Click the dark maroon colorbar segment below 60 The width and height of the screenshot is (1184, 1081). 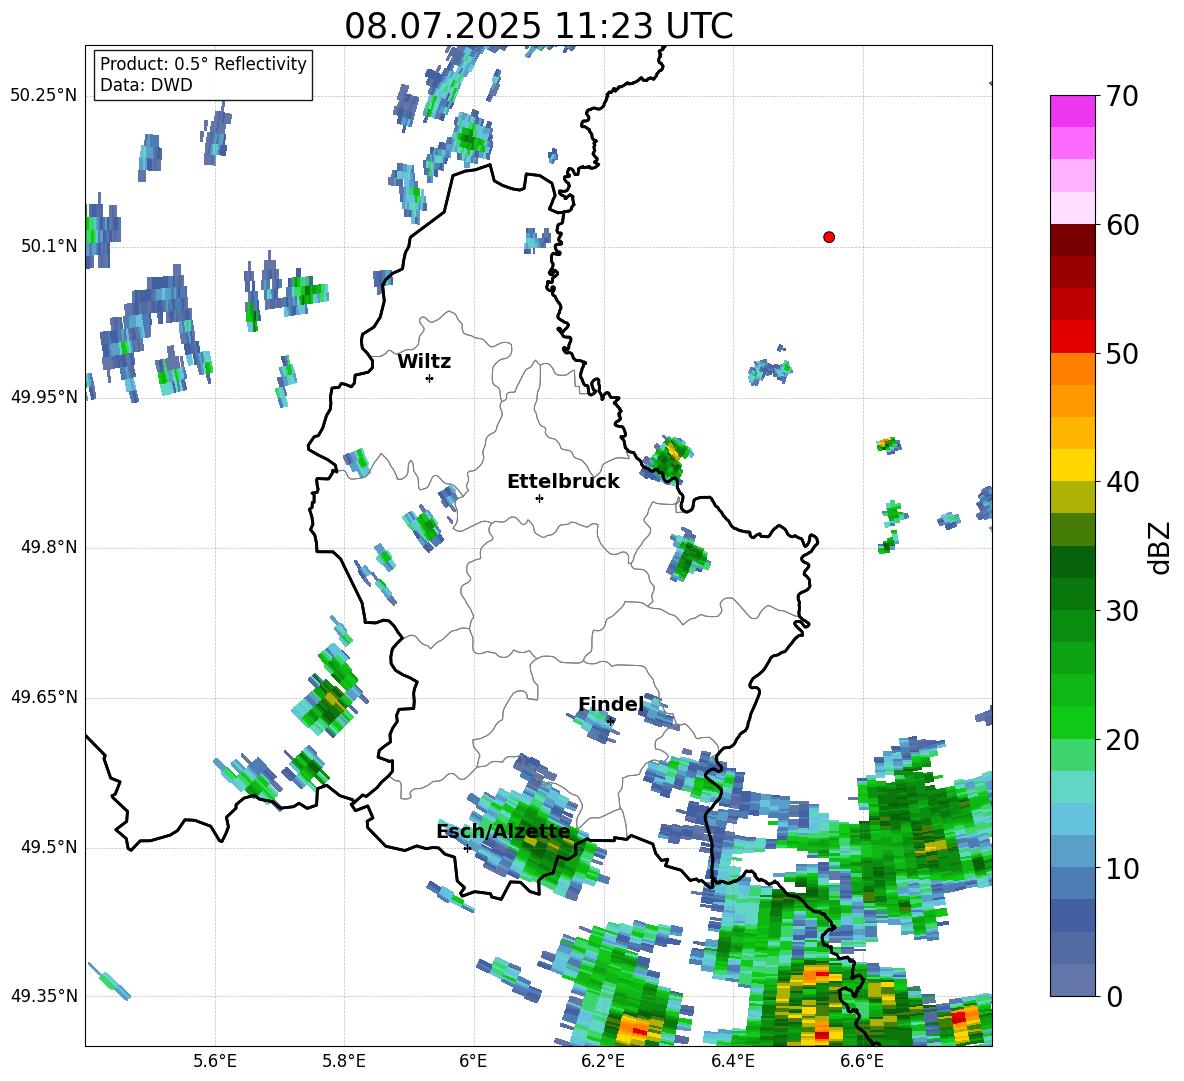[x=1072, y=239]
